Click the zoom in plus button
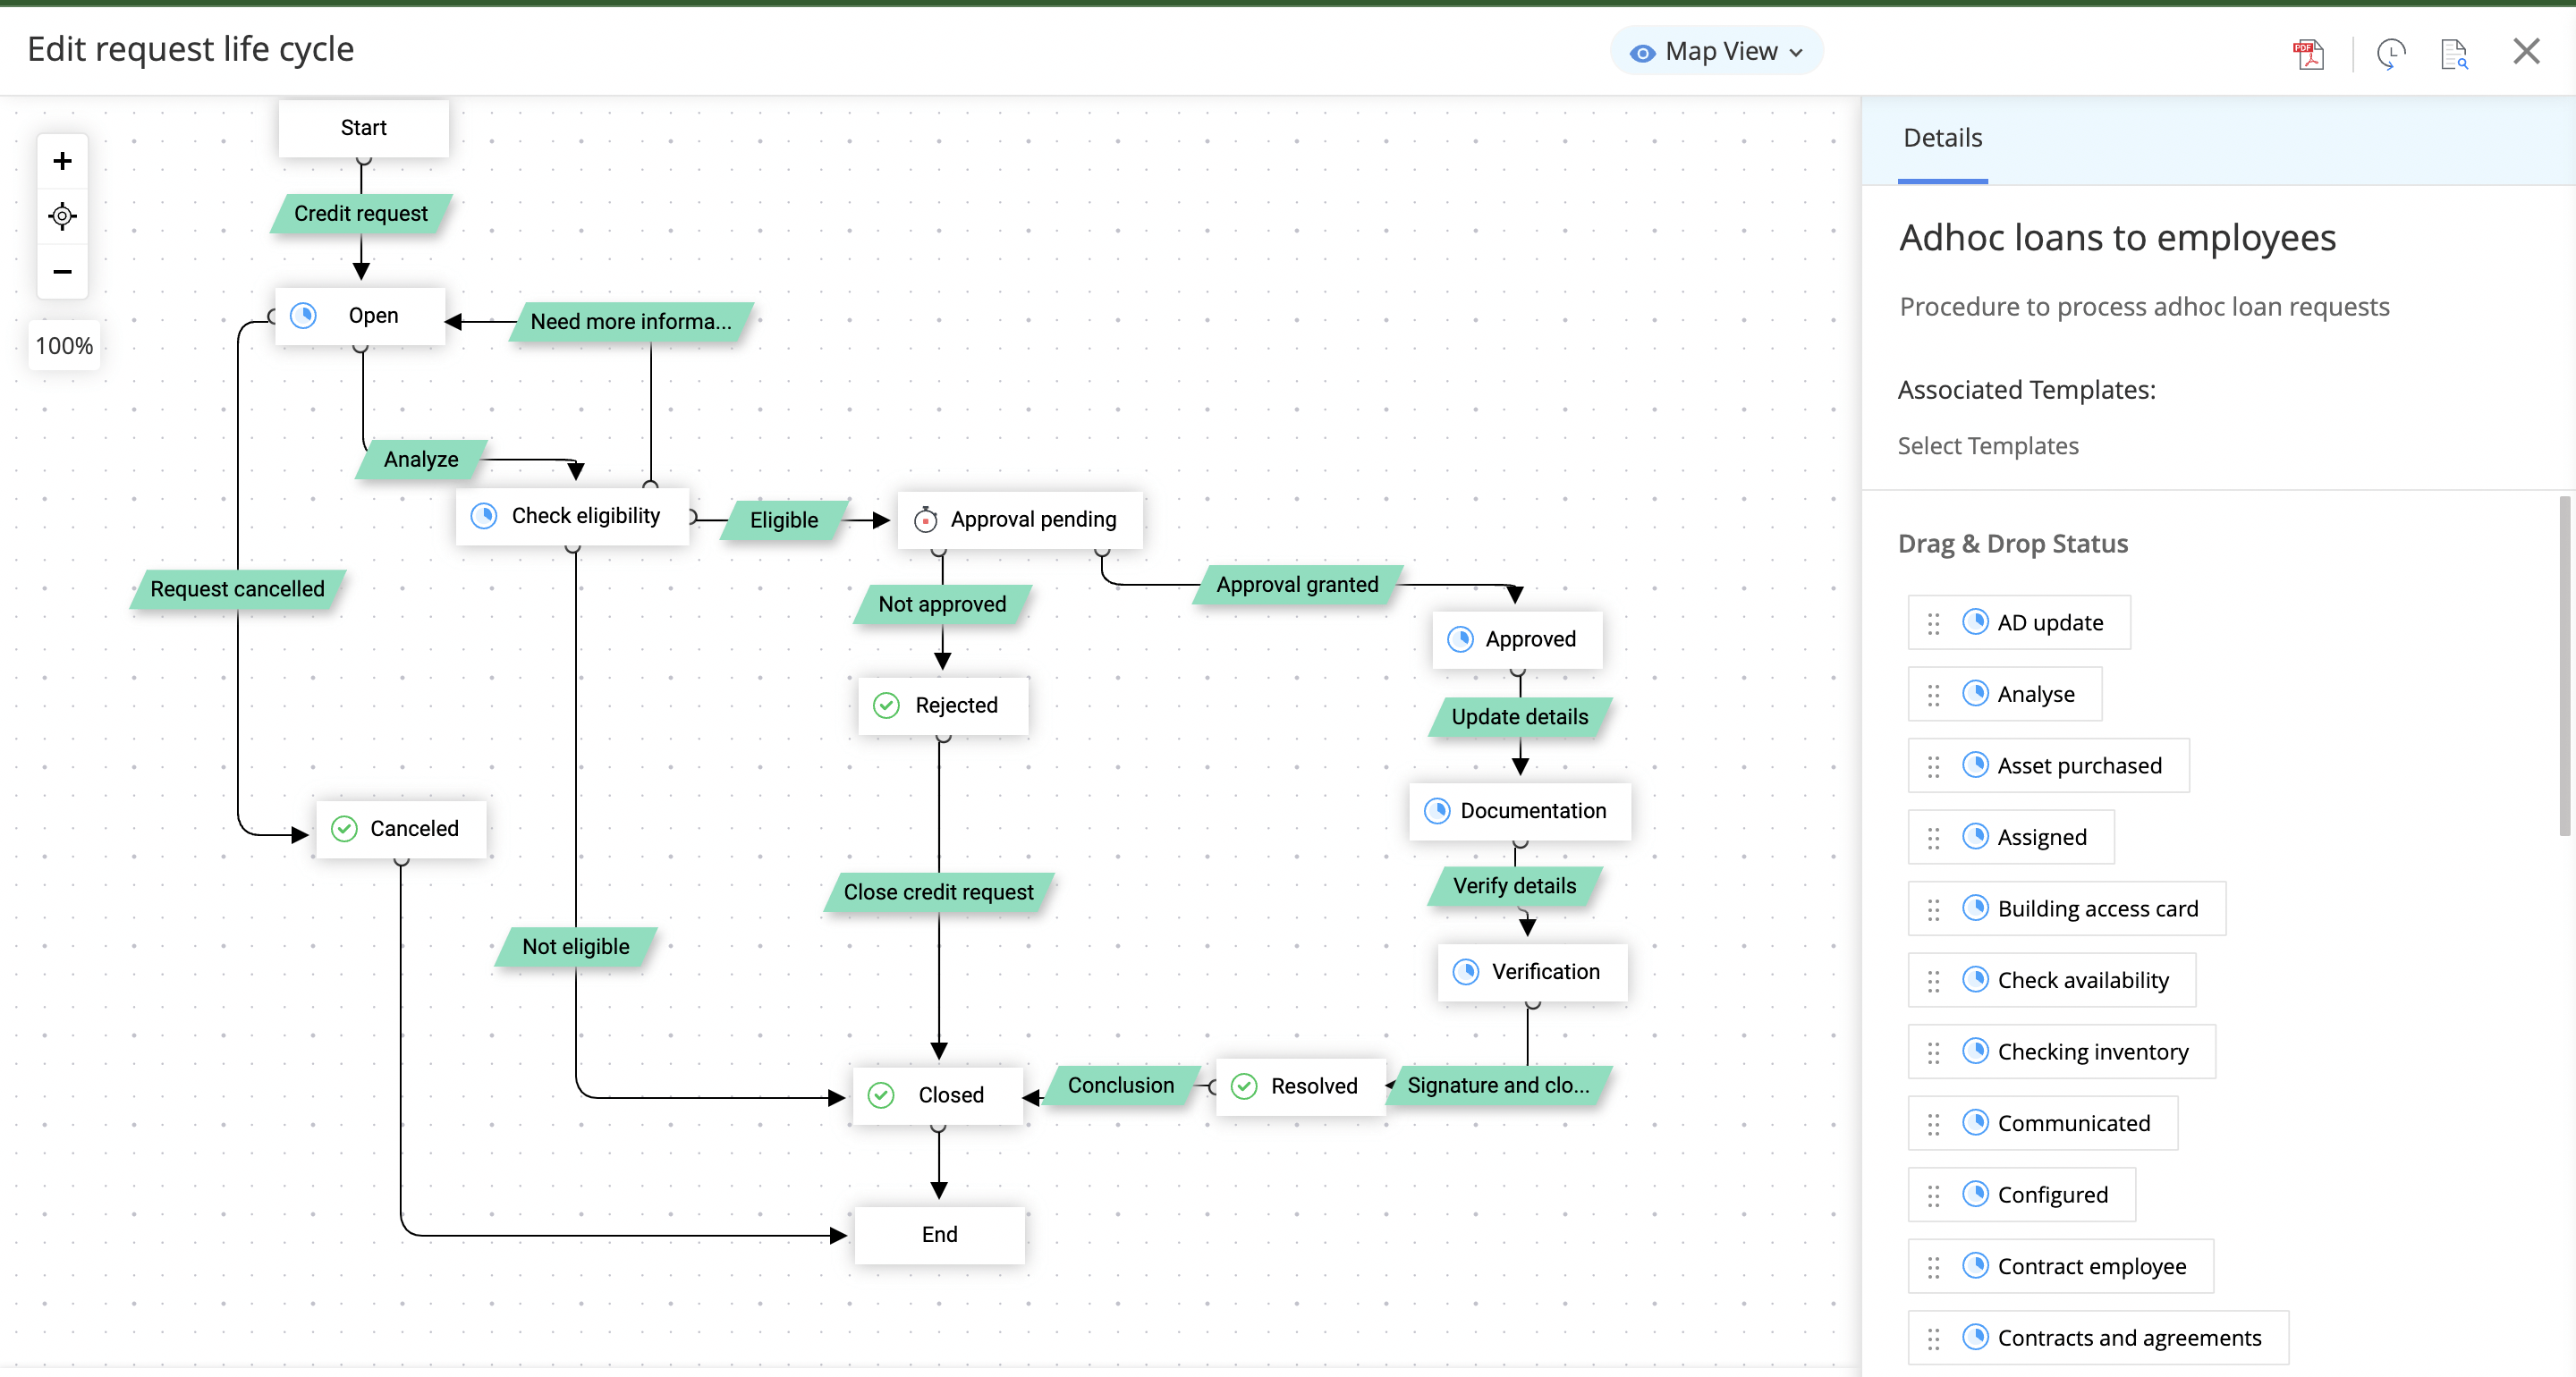This screenshot has height=1377, width=2576. coord(62,161)
